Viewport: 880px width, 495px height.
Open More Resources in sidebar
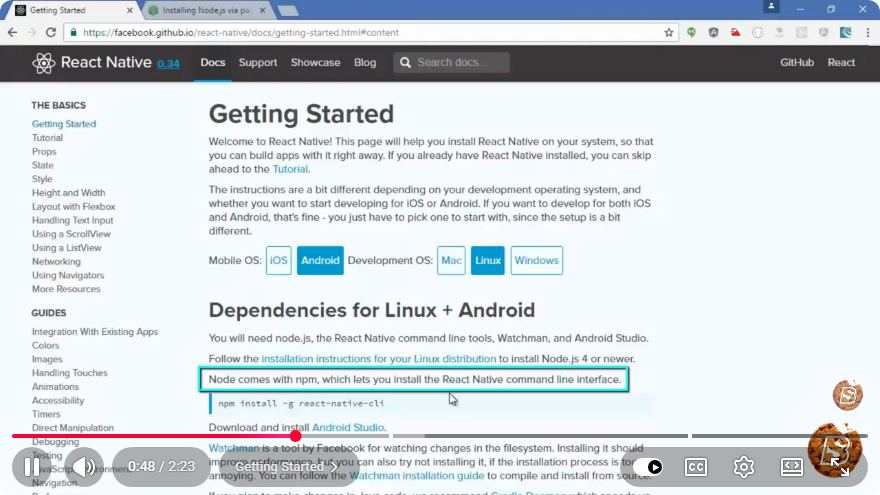pos(66,288)
